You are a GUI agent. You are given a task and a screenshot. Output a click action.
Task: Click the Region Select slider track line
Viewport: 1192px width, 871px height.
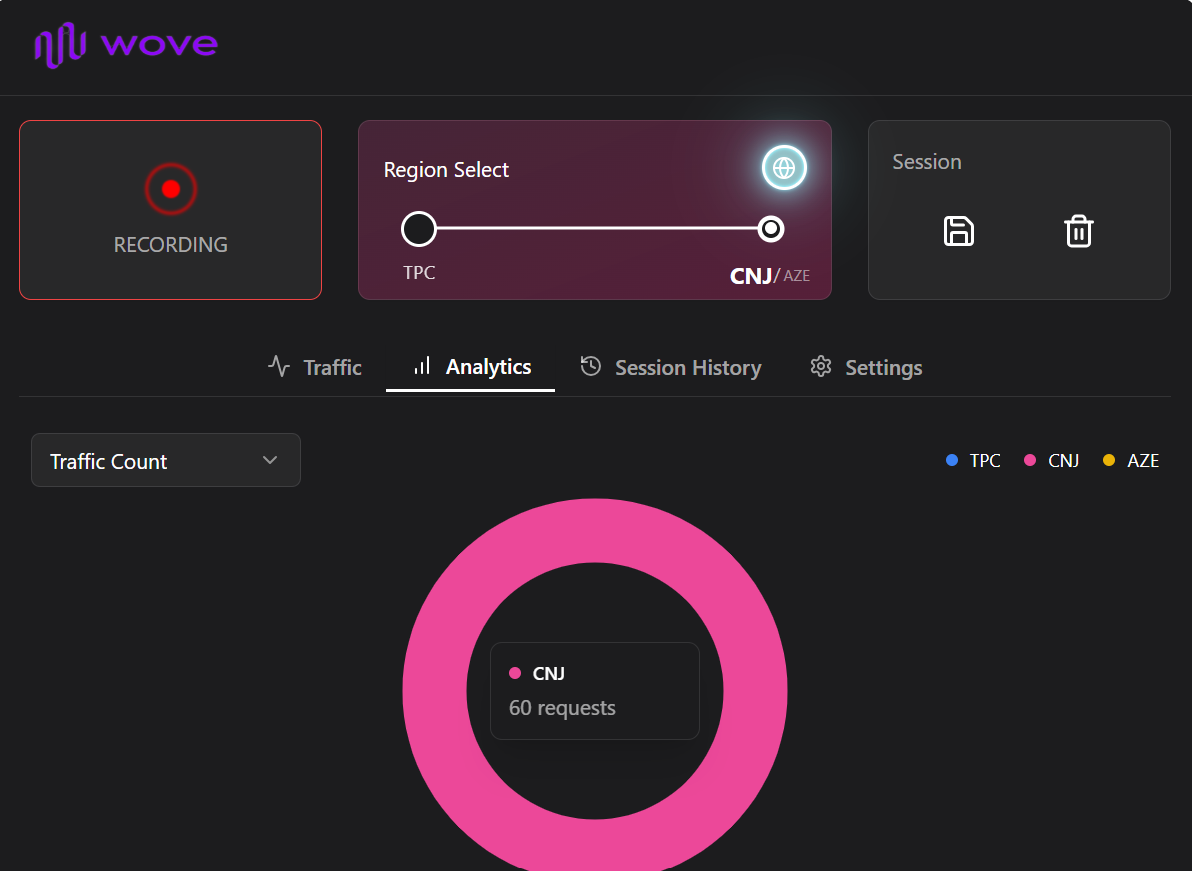597,228
